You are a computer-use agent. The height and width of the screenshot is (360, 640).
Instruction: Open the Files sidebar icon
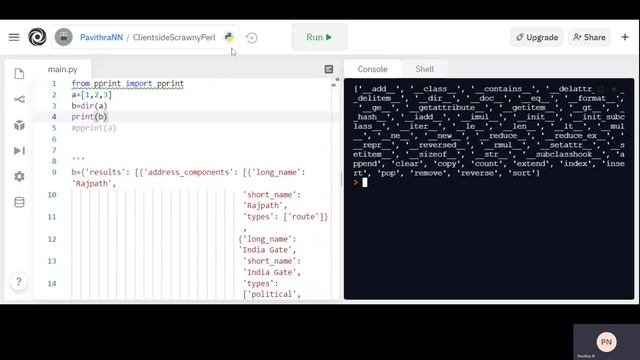tap(19, 74)
